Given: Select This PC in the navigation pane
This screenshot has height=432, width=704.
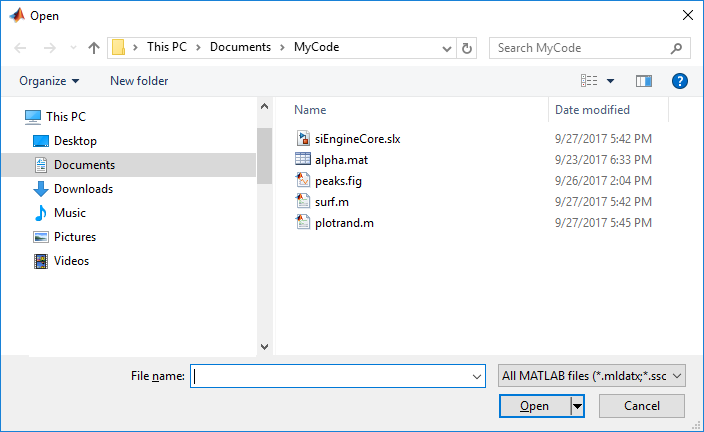Looking at the screenshot, I should [x=66, y=117].
